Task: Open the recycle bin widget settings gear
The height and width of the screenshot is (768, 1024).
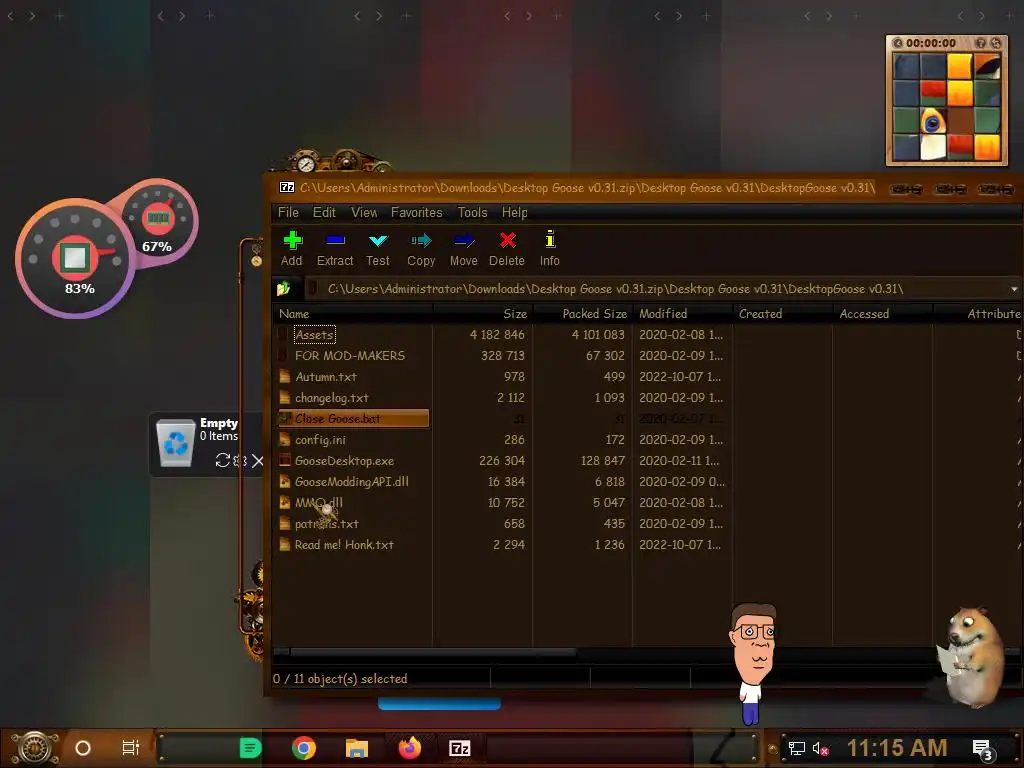Action: point(239,460)
